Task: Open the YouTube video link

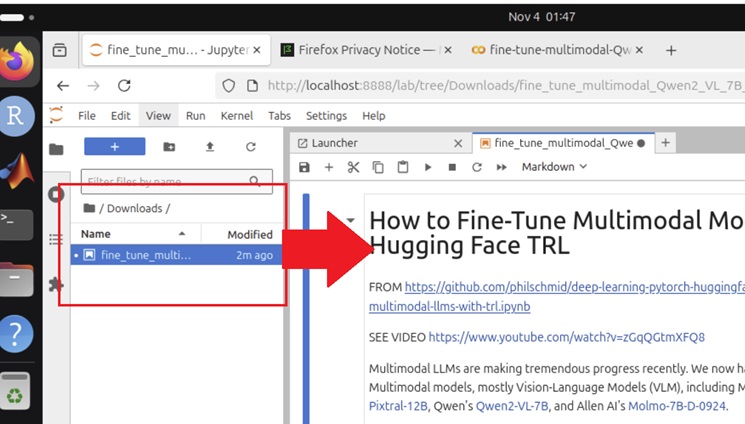Action: [566, 337]
